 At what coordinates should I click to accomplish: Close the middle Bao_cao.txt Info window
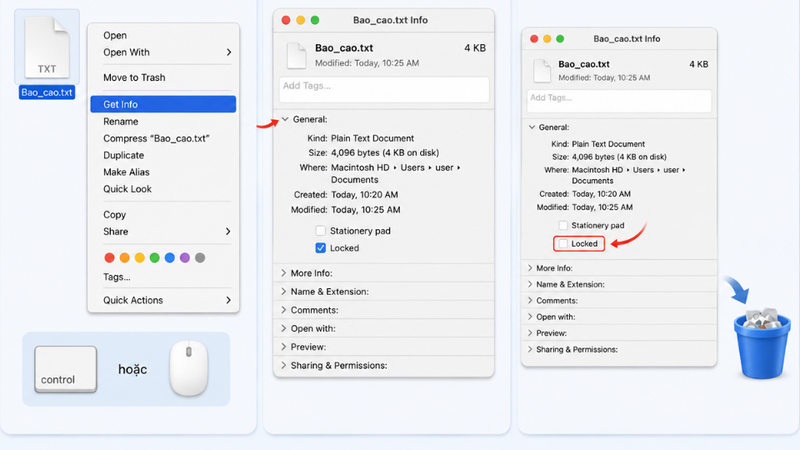(x=286, y=20)
